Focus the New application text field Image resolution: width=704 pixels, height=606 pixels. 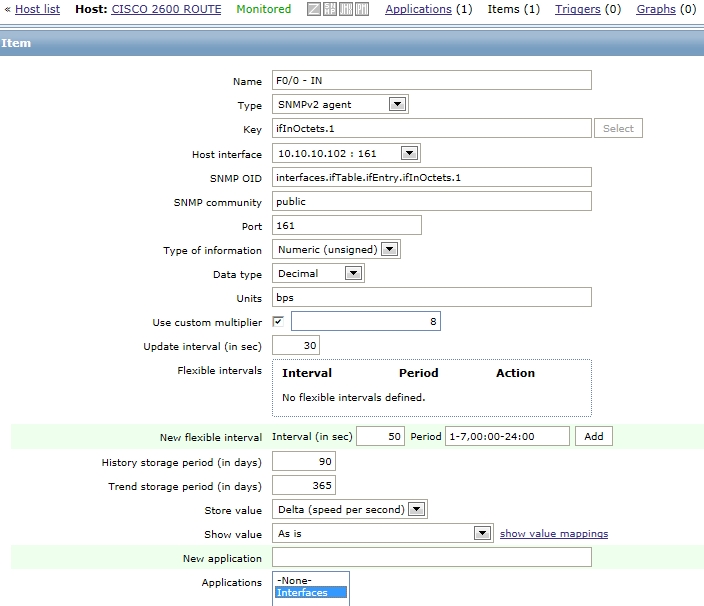point(431,558)
